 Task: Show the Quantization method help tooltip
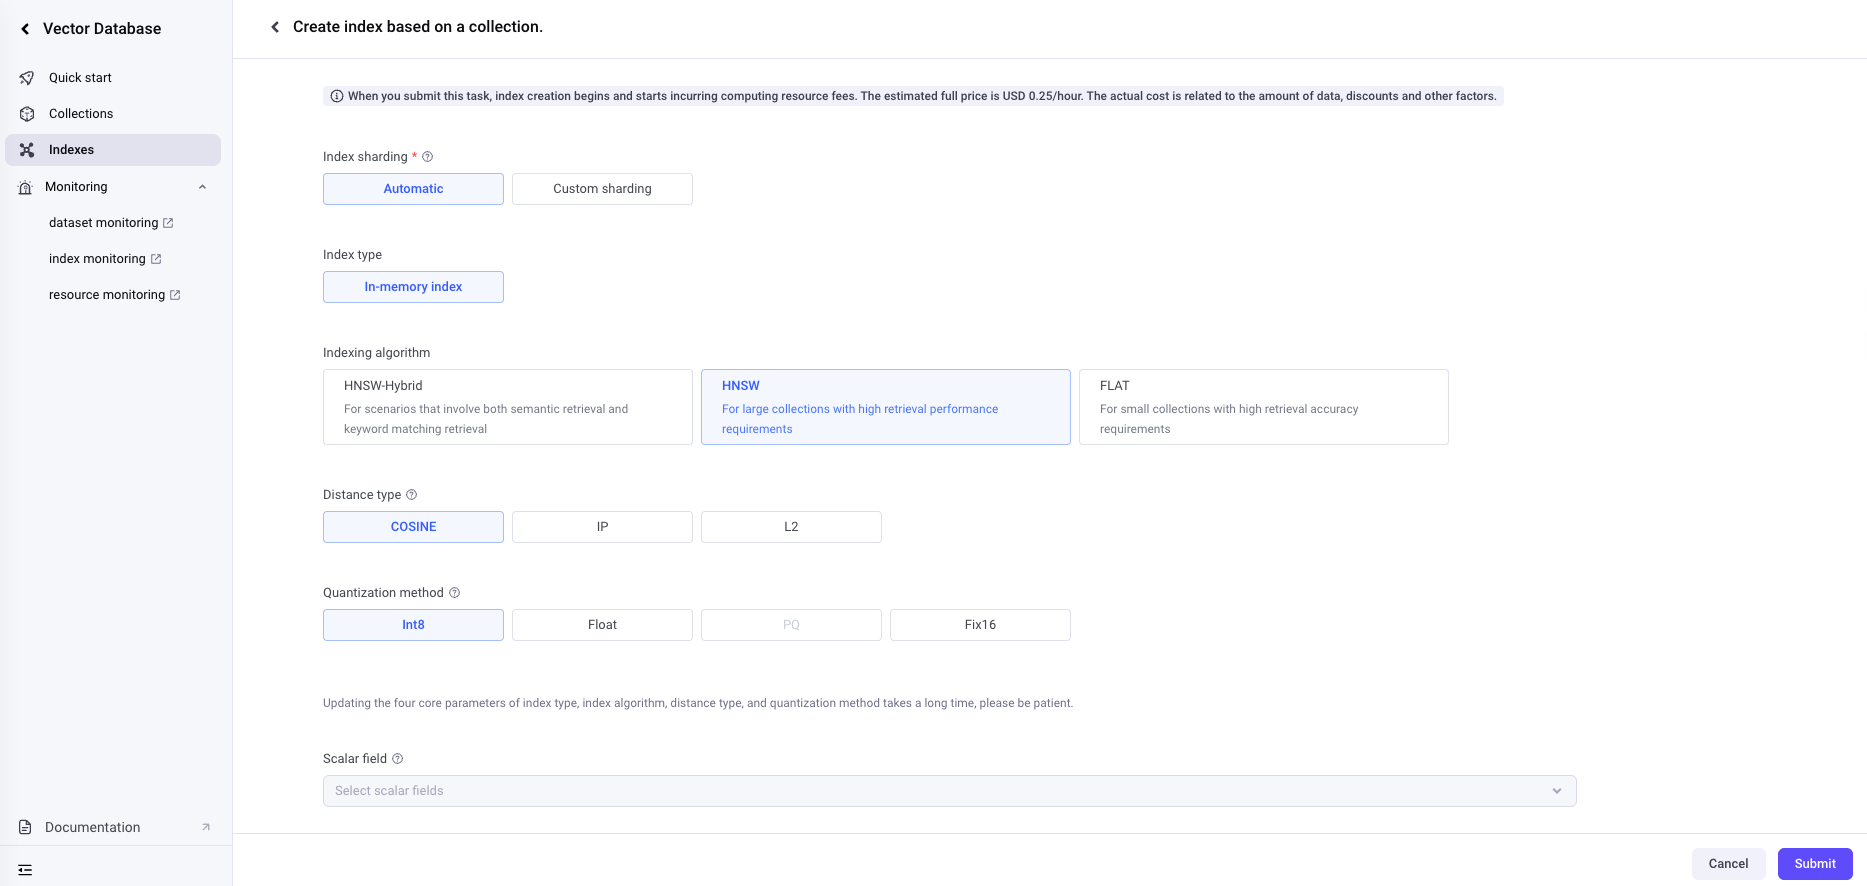pos(455,593)
